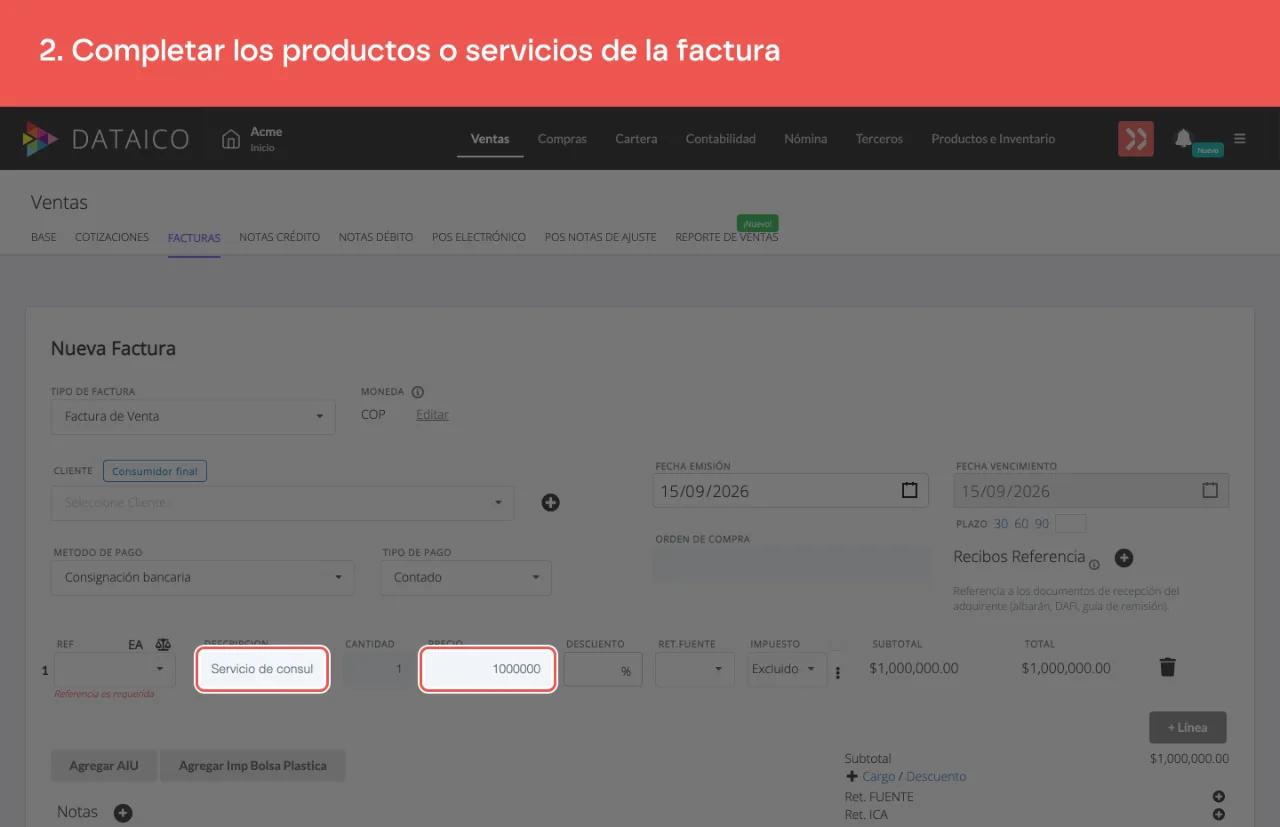This screenshot has height=827, width=1280.
Task: Open the notifications bell icon
Action: point(1183,138)
